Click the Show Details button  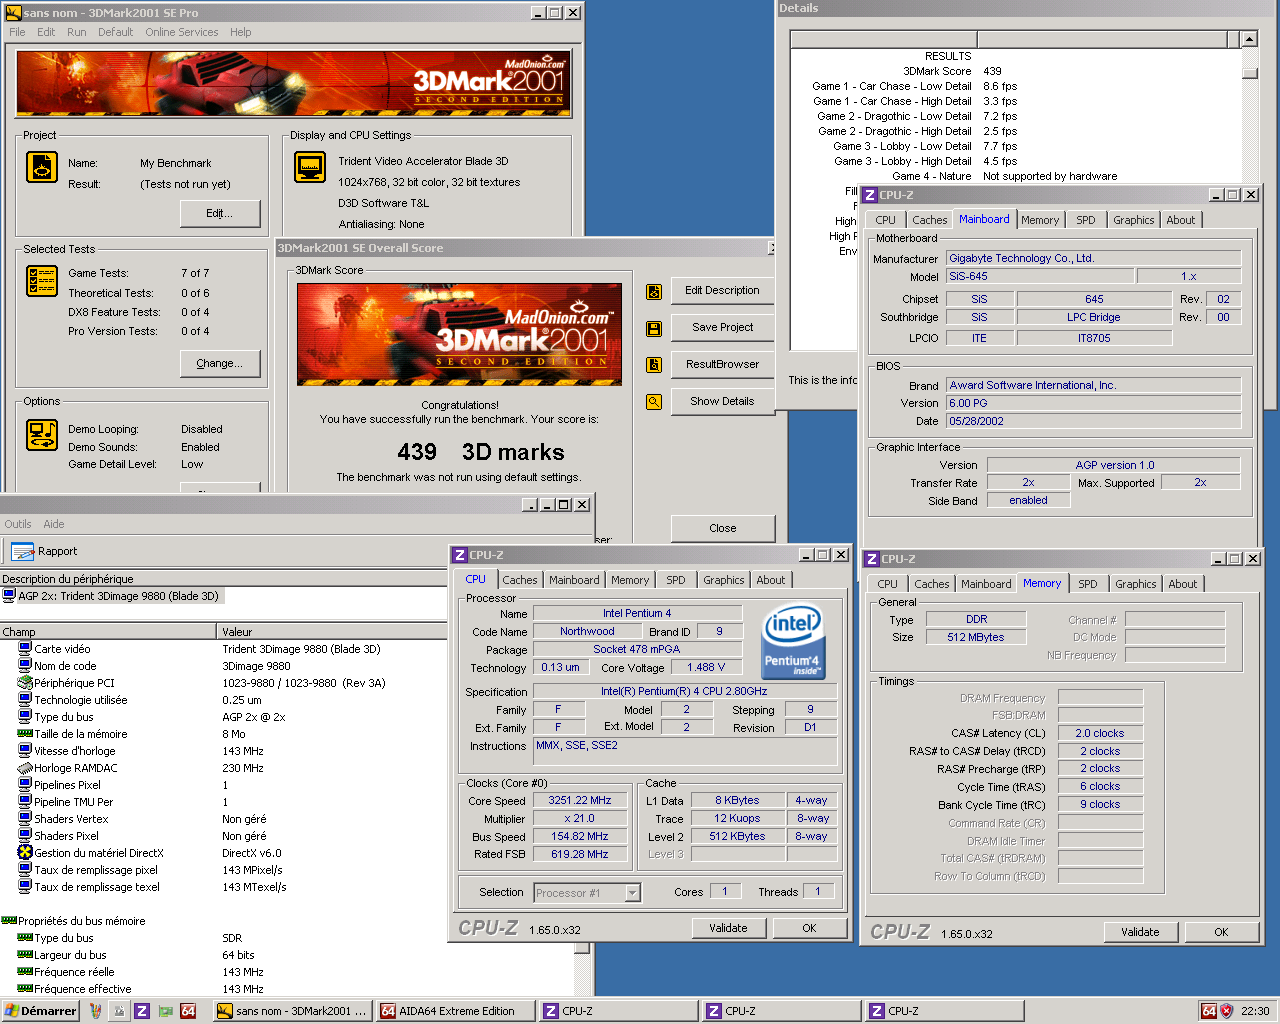(x=723, y=401)
